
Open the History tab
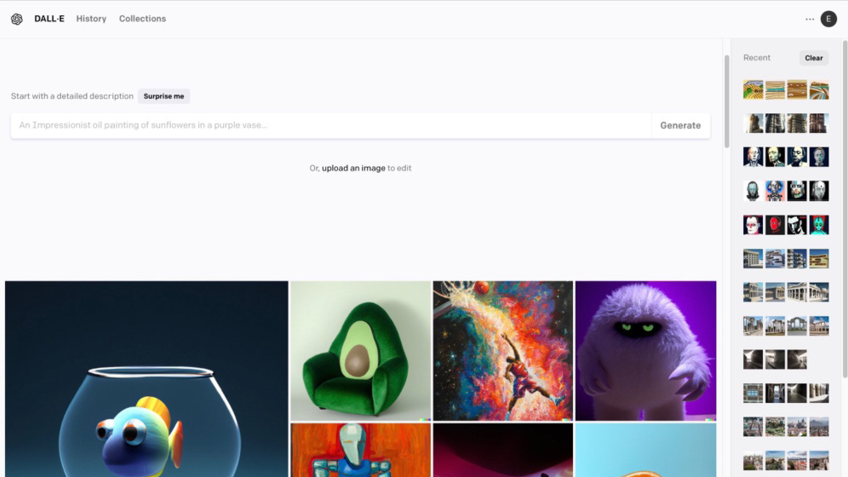(91, 18)
